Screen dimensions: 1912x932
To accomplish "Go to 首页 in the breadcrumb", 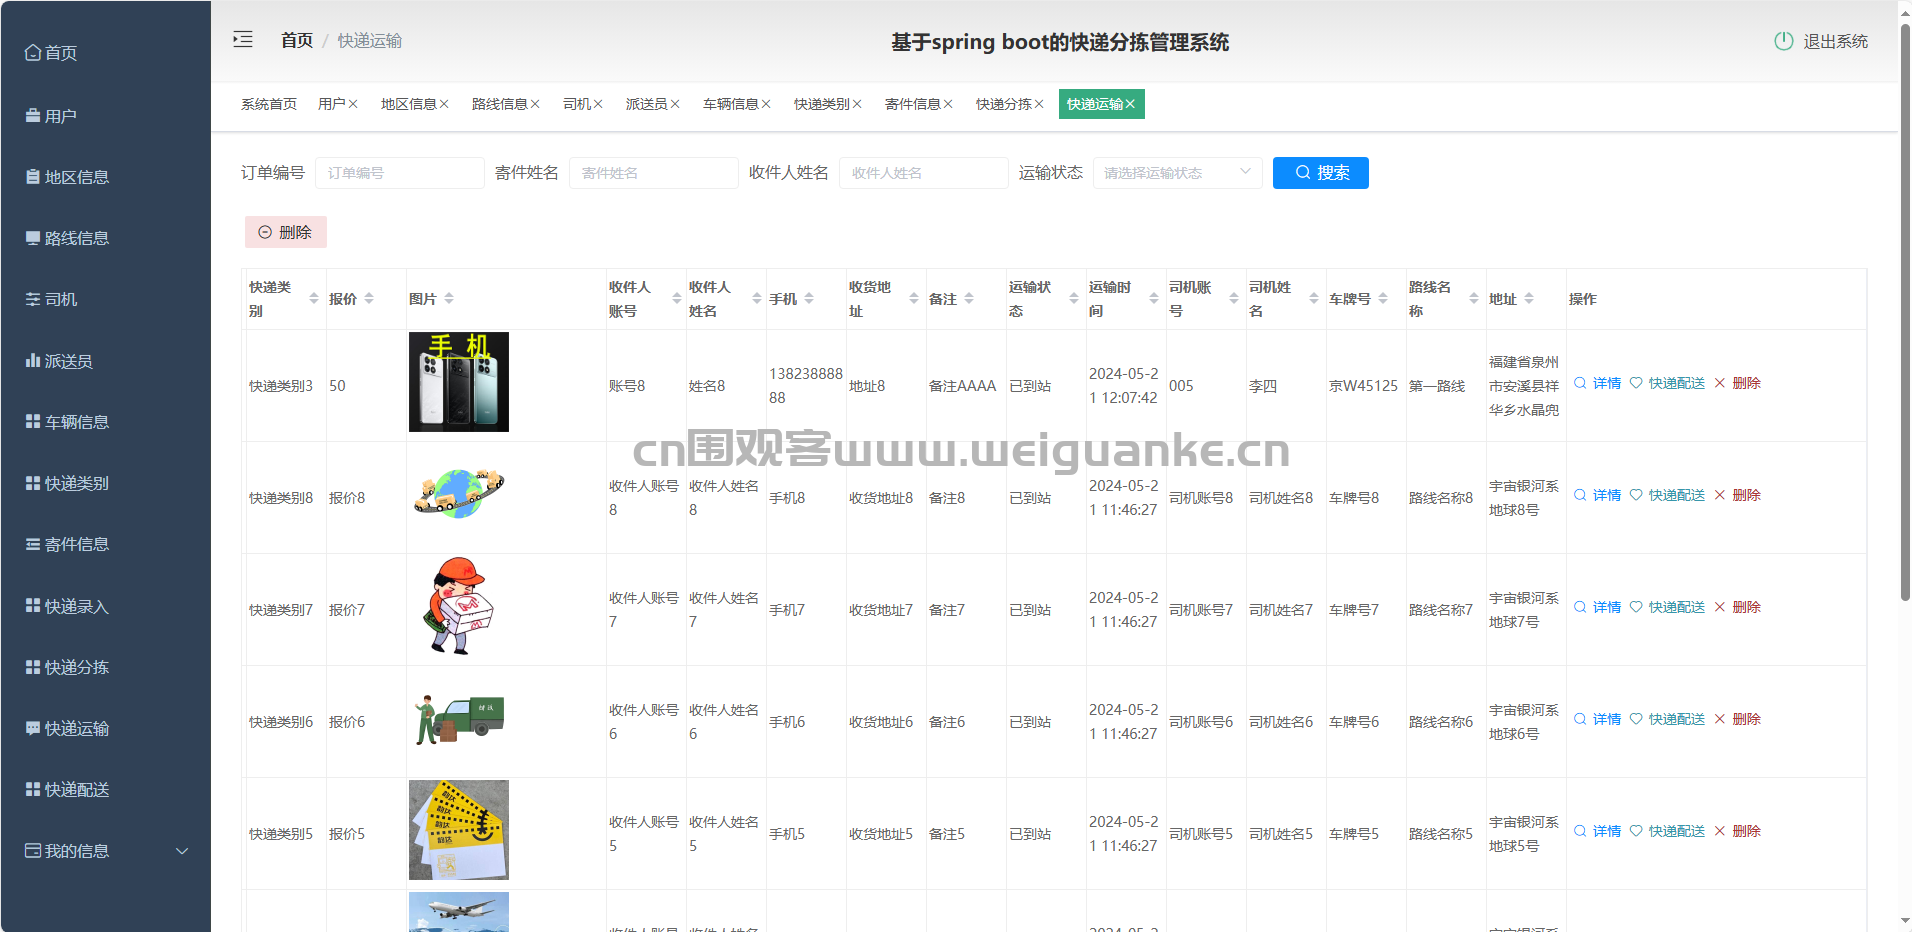I will point(296,41).
